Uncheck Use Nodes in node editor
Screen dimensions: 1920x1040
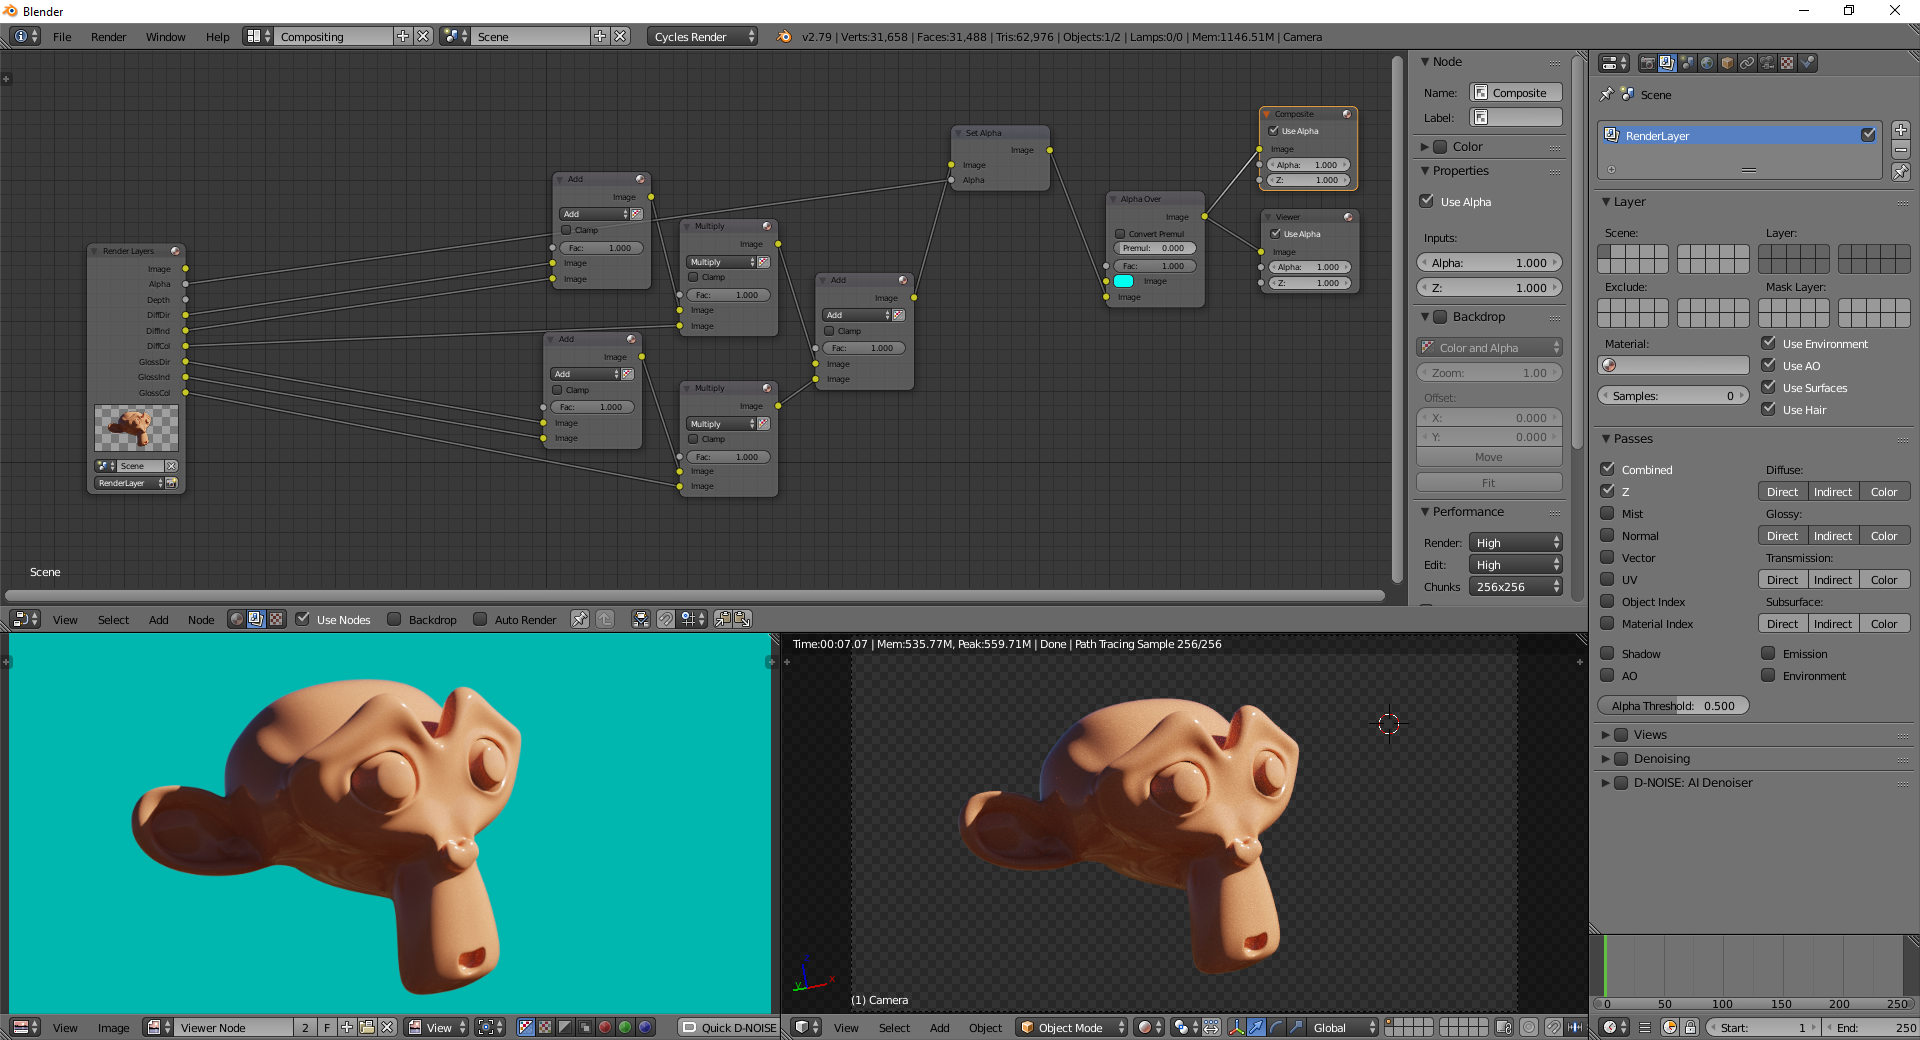tap(302, 619)
